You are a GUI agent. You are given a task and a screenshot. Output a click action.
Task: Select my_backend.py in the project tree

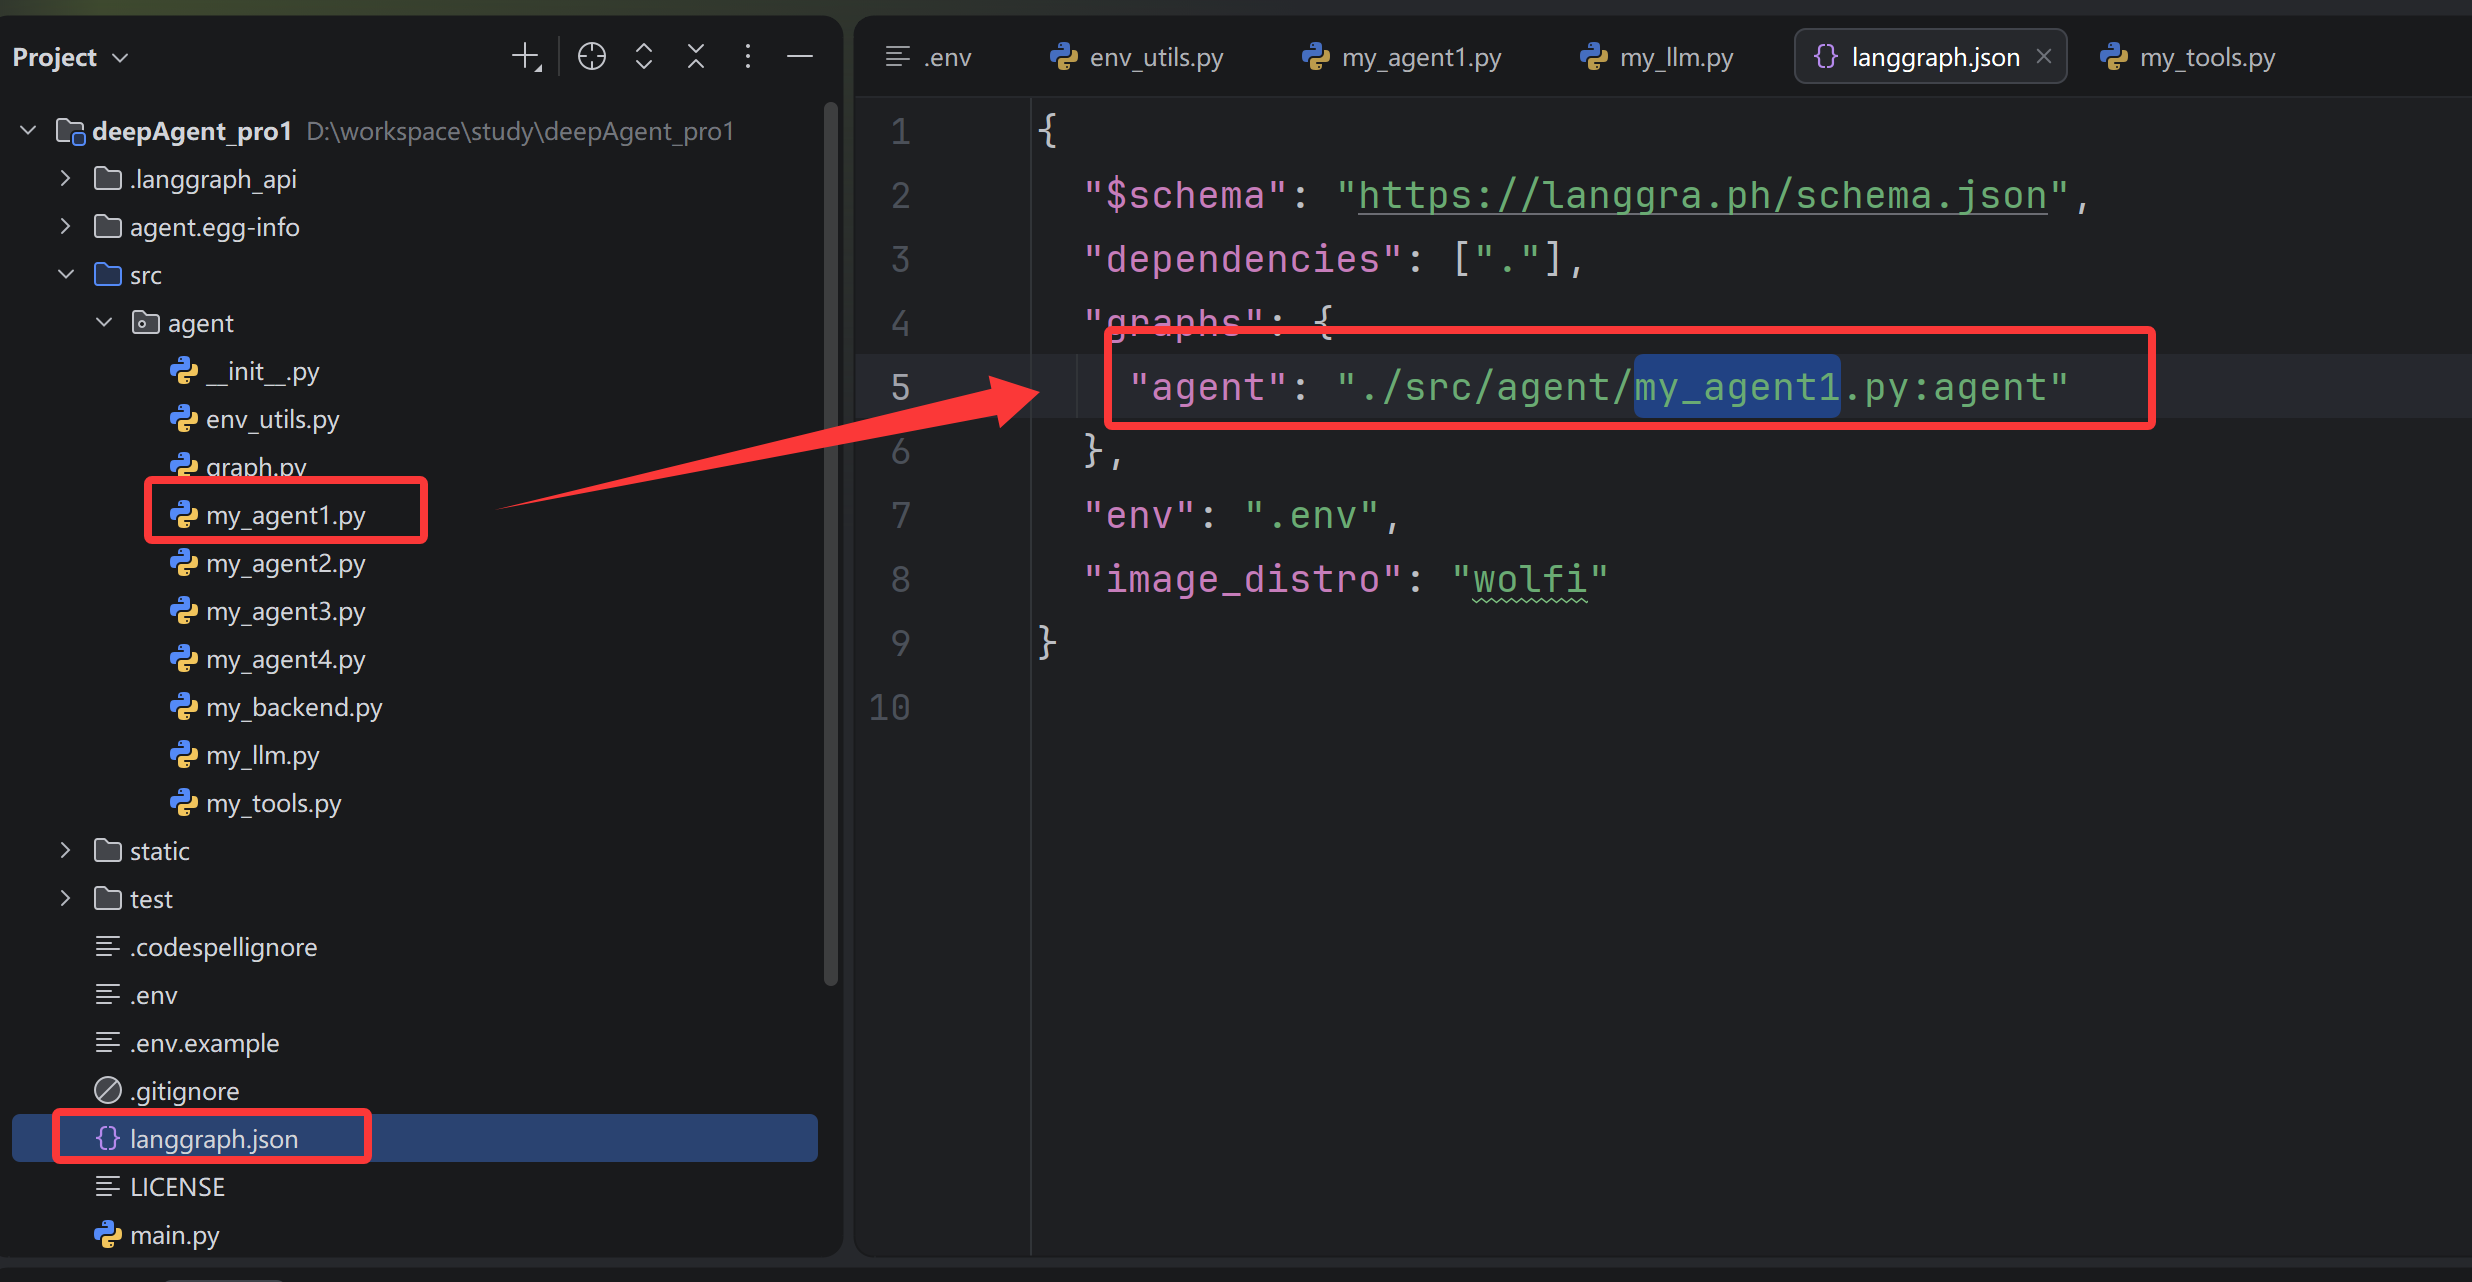pyautogui.click(x=294, y=707)
